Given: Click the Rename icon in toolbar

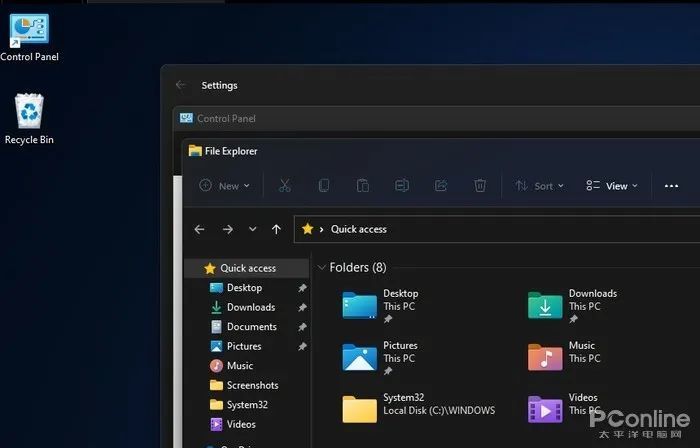Looking at the screenshot, I should tap(402, 186).
